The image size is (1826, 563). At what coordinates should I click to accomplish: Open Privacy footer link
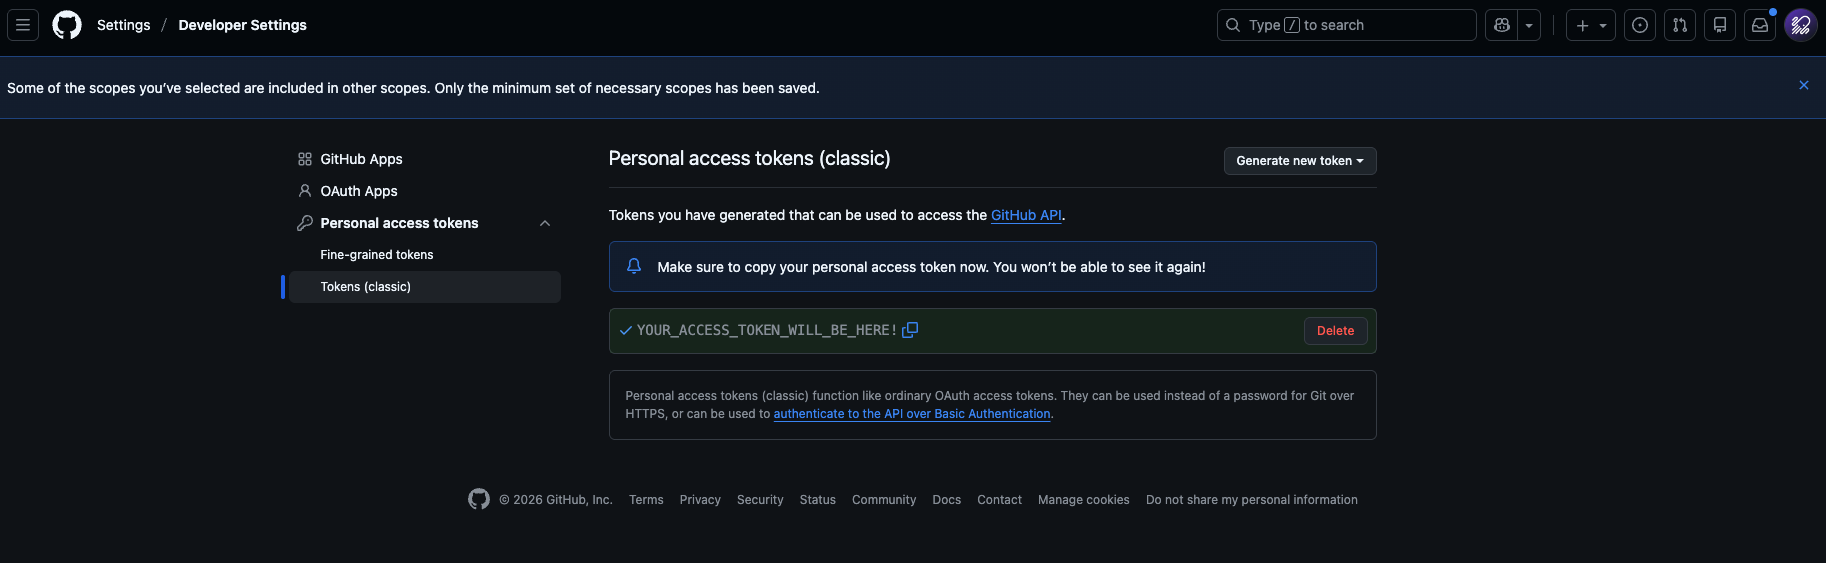(x=700, y=500)
